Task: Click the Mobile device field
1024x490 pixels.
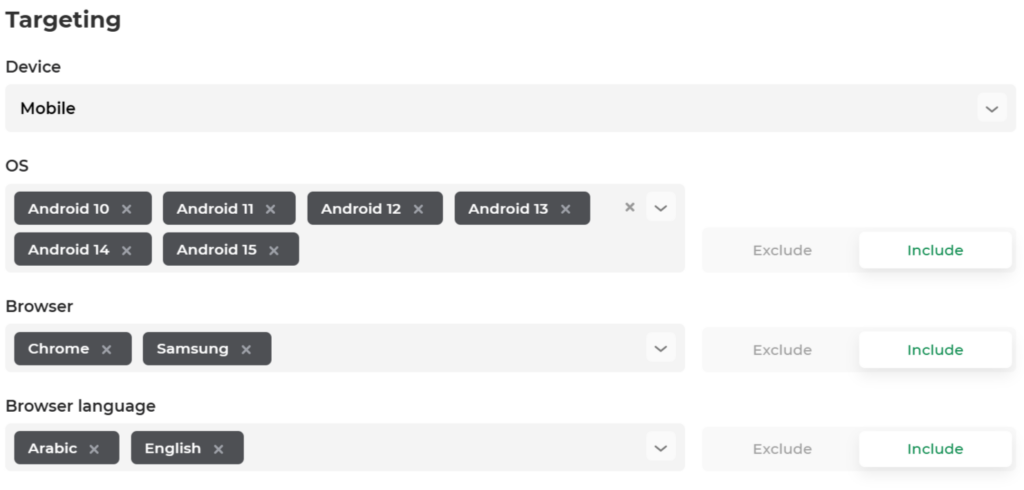Action: pos(511,108)
